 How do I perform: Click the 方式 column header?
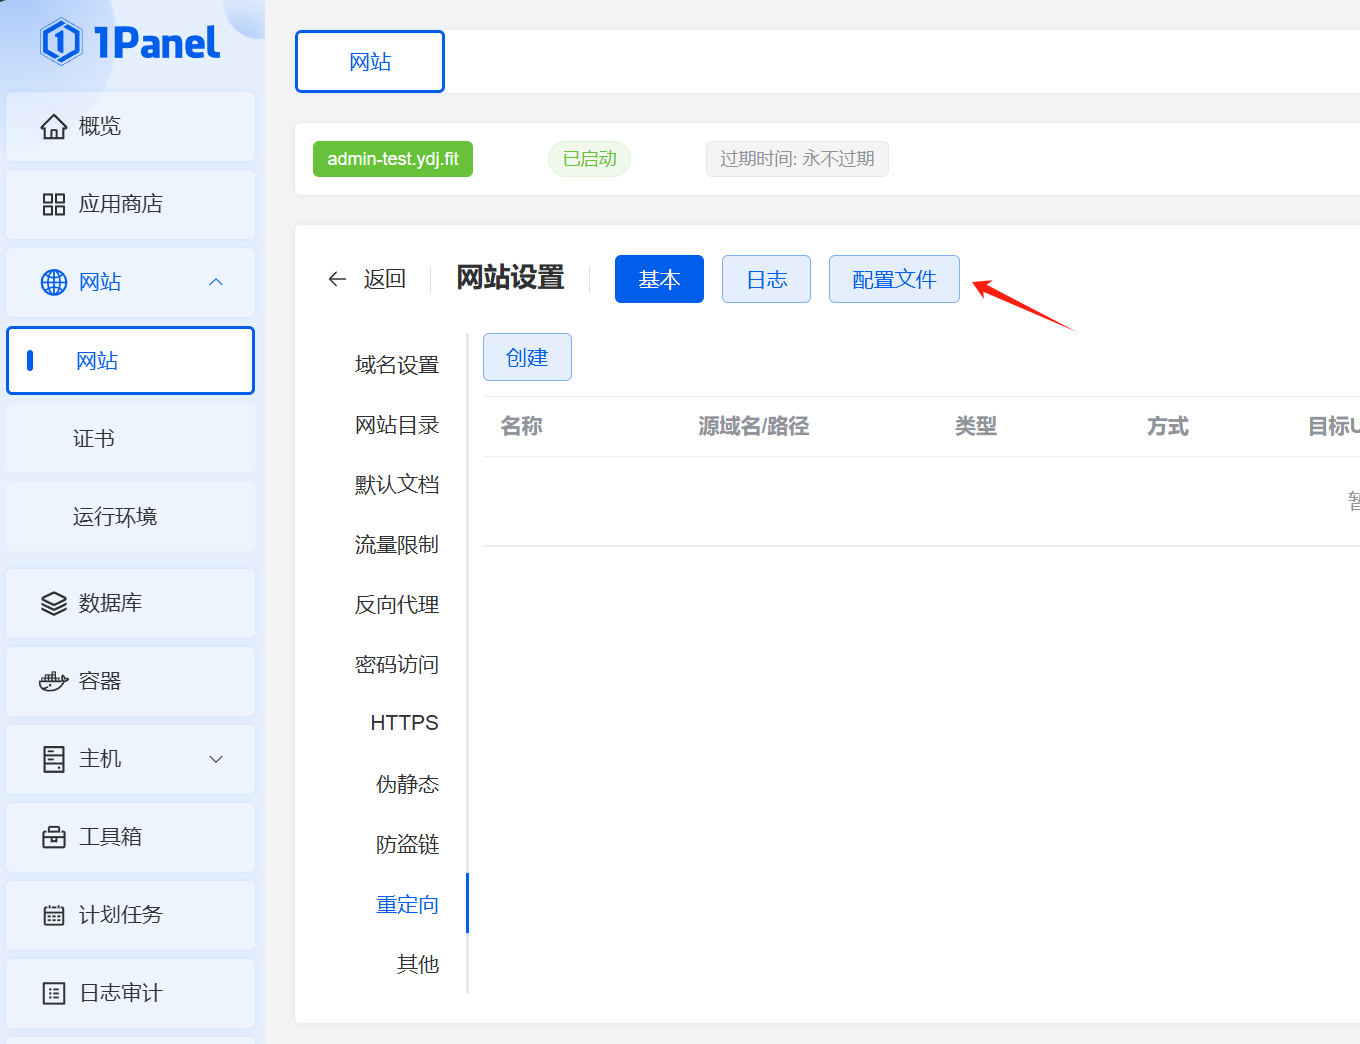(1168, 426)
